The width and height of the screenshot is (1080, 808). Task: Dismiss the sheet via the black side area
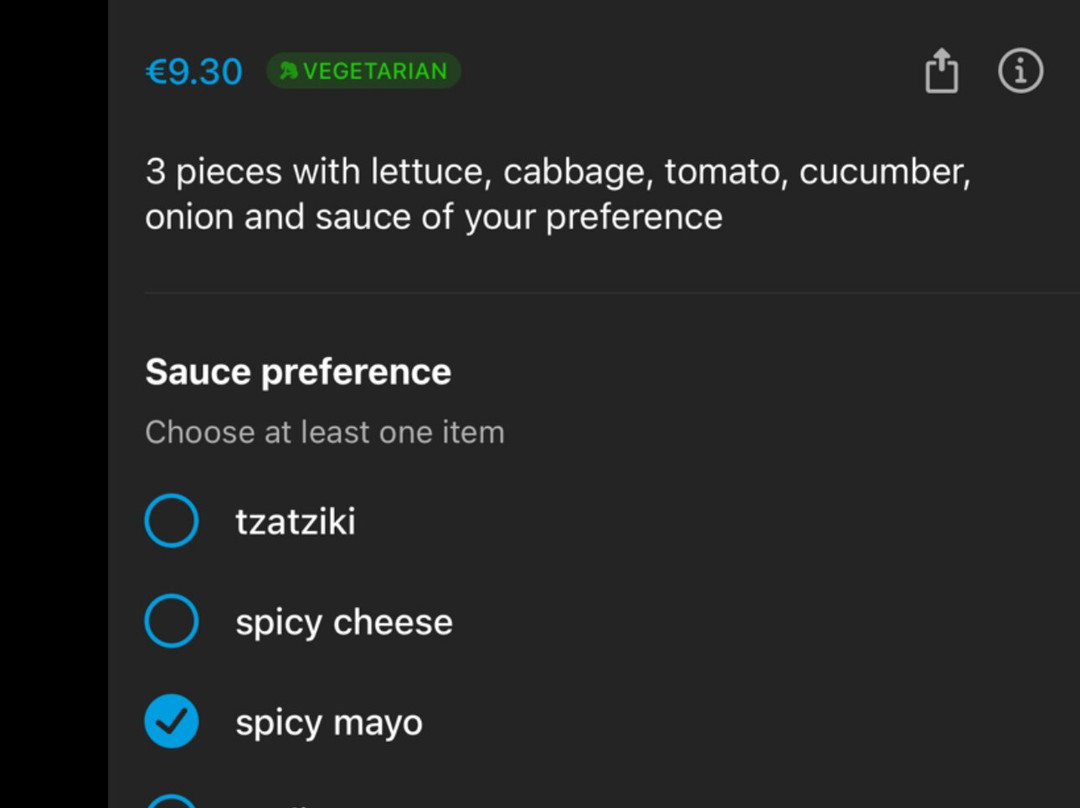[x=54, y=404]
